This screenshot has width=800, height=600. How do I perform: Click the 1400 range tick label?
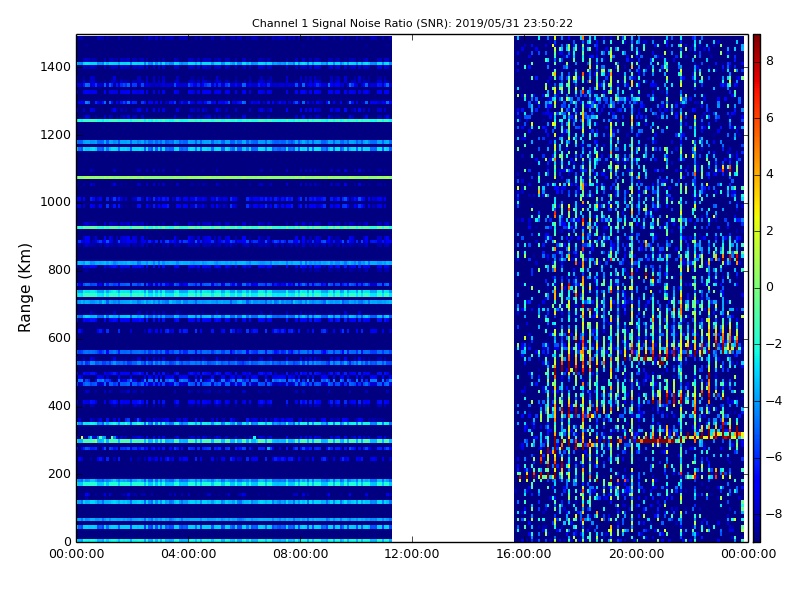click(x=55, y=67)
